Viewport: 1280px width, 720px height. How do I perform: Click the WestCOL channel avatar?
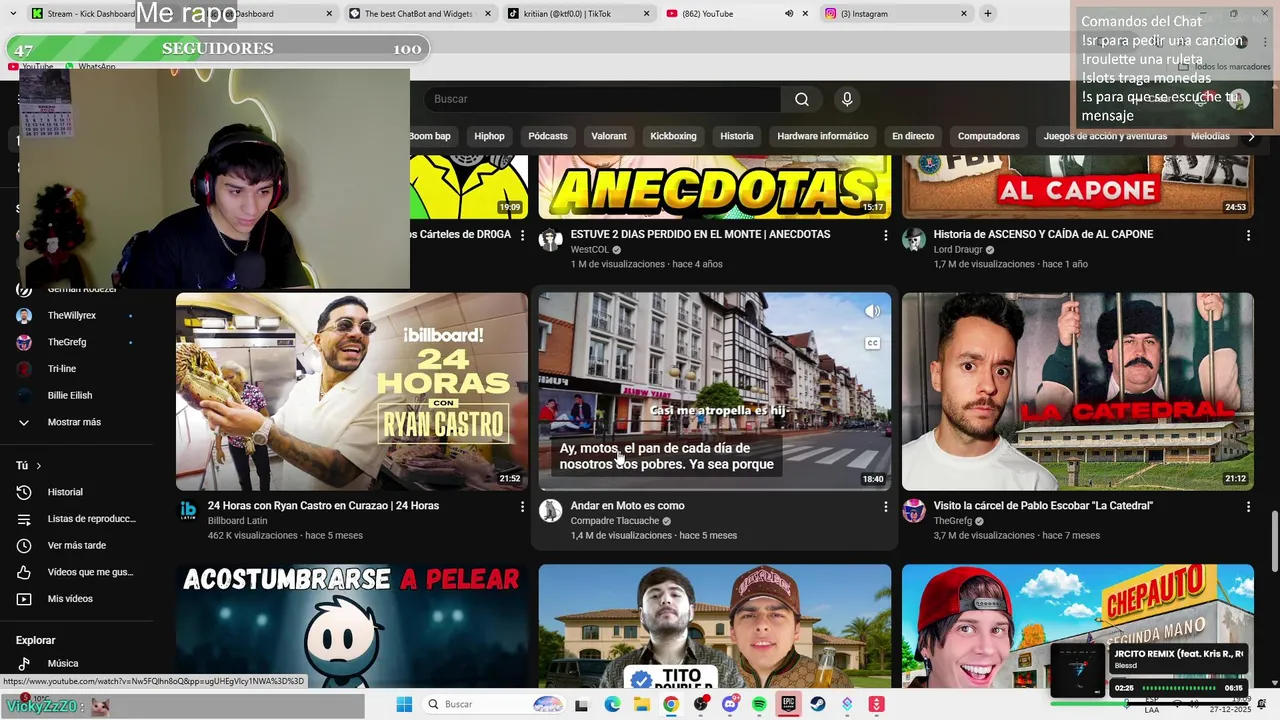click(x=550, y=239)
